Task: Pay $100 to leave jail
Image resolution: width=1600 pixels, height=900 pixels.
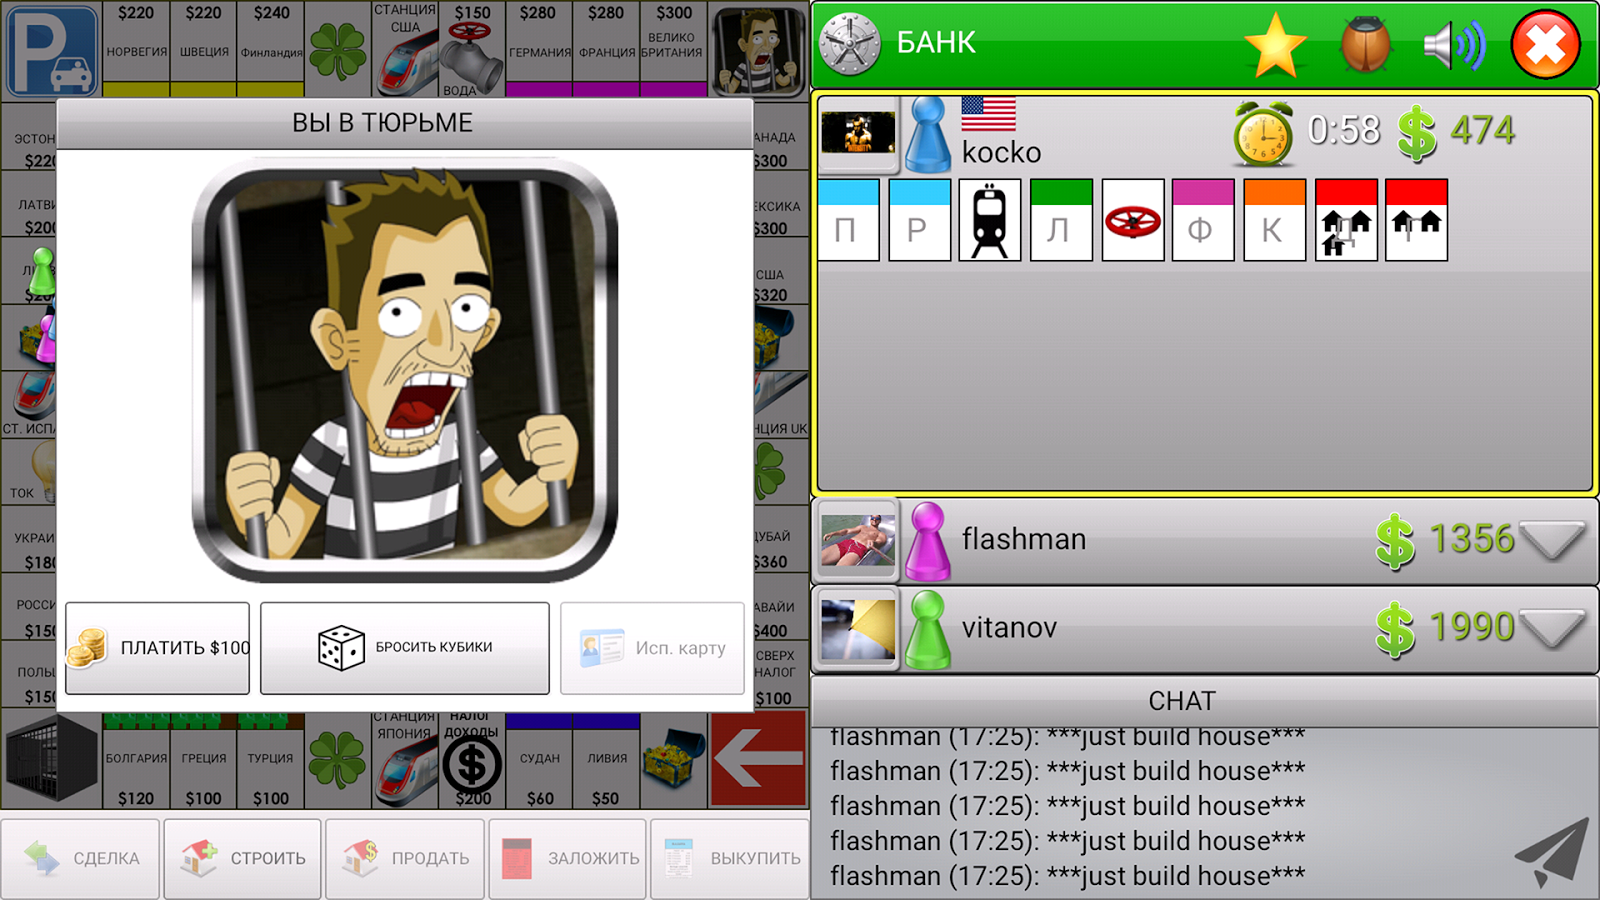Action: click(158, 648)
